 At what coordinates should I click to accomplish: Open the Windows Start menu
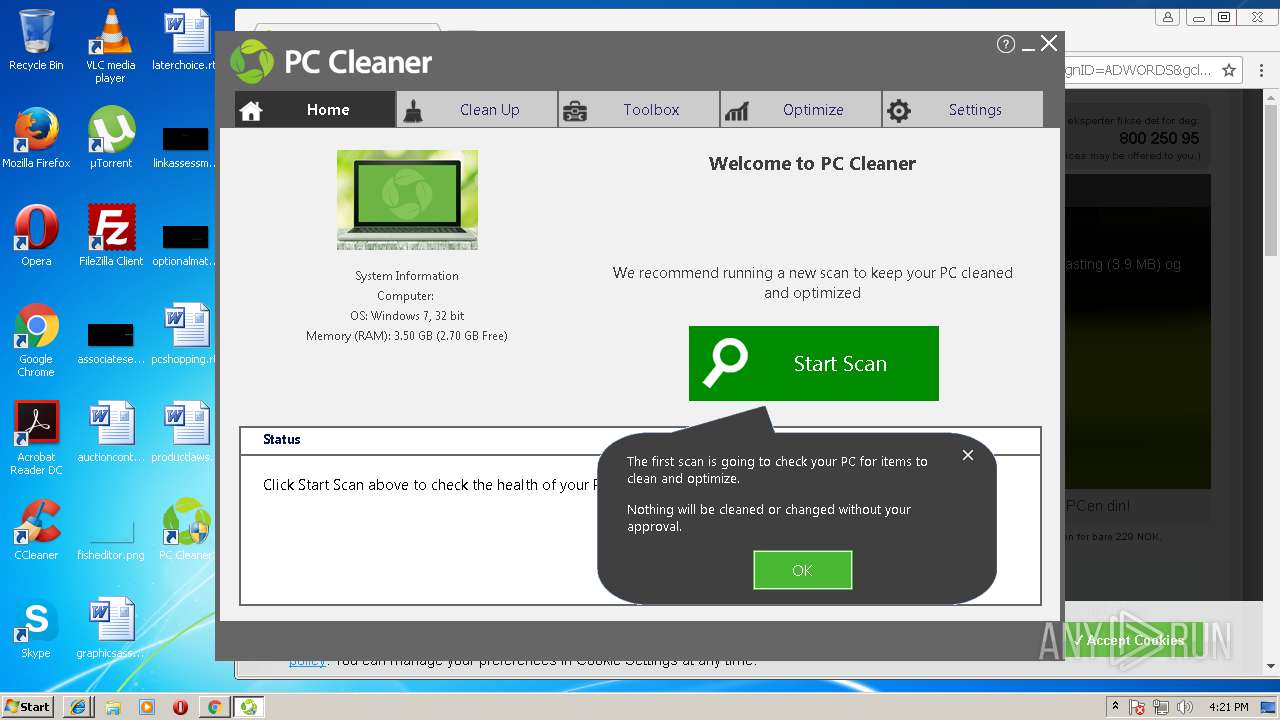(x=27, y=706)
